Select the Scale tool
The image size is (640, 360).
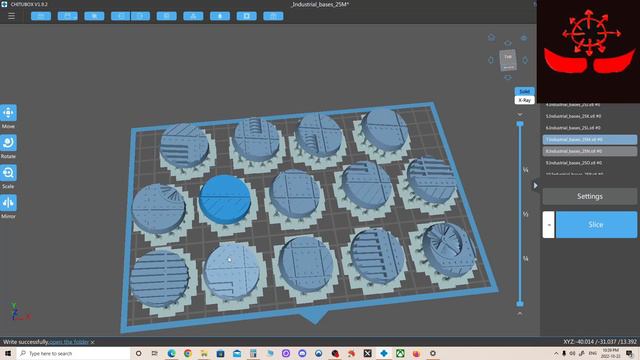pyautogui.click(x=8, y=173)
